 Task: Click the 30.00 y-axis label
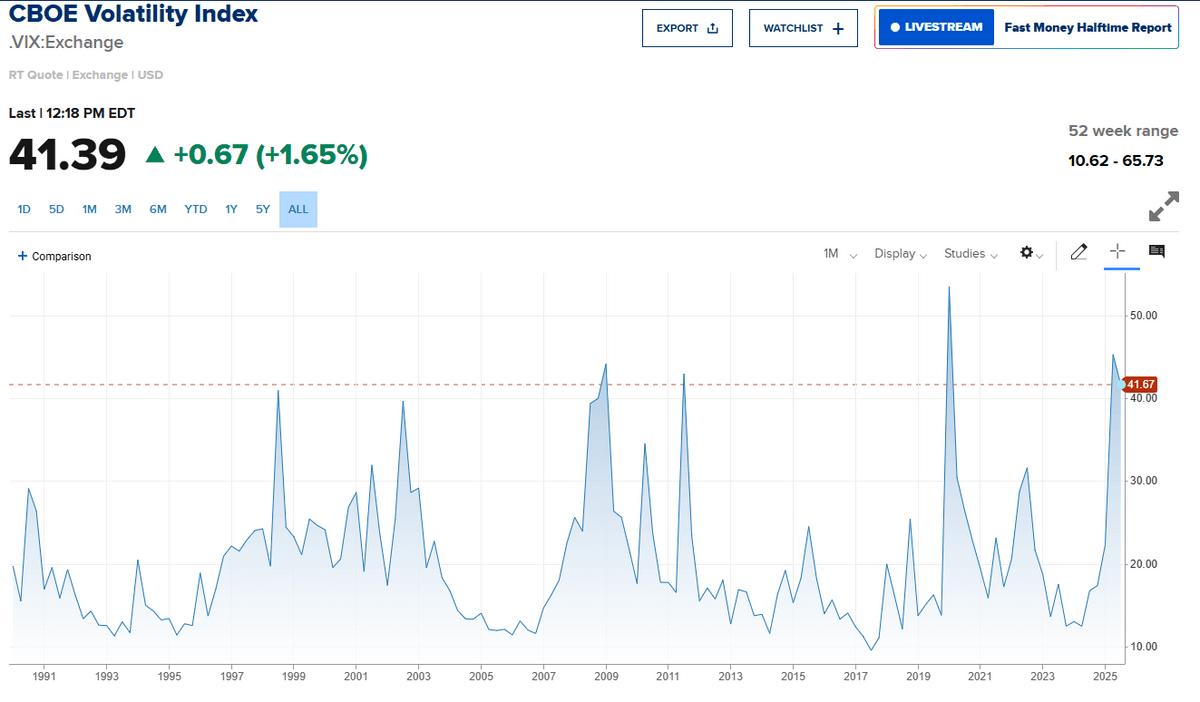(1144, 481)
